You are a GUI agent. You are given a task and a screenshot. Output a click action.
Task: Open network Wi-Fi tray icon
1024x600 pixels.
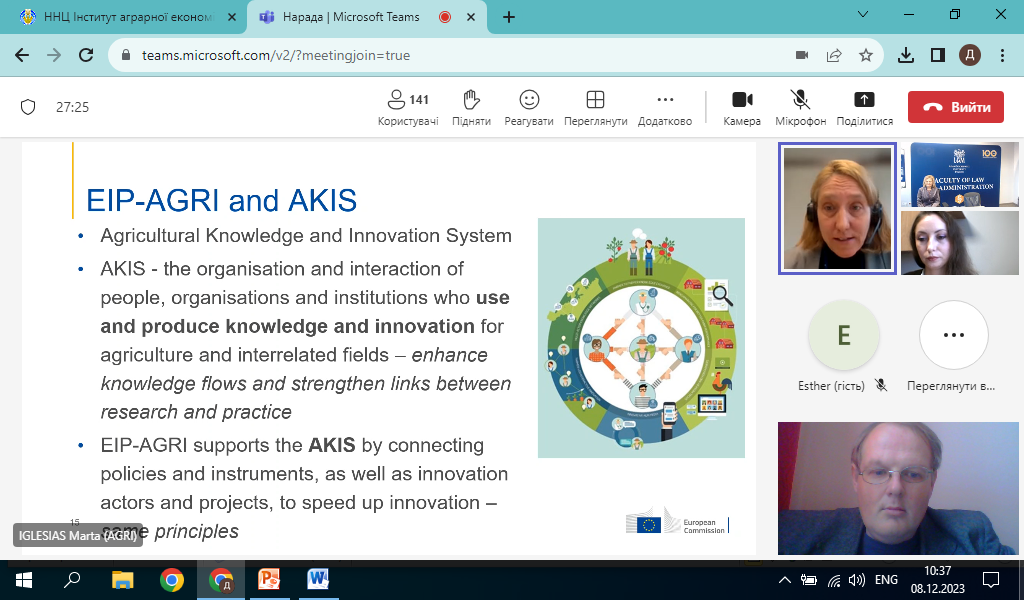click(834, 580)
